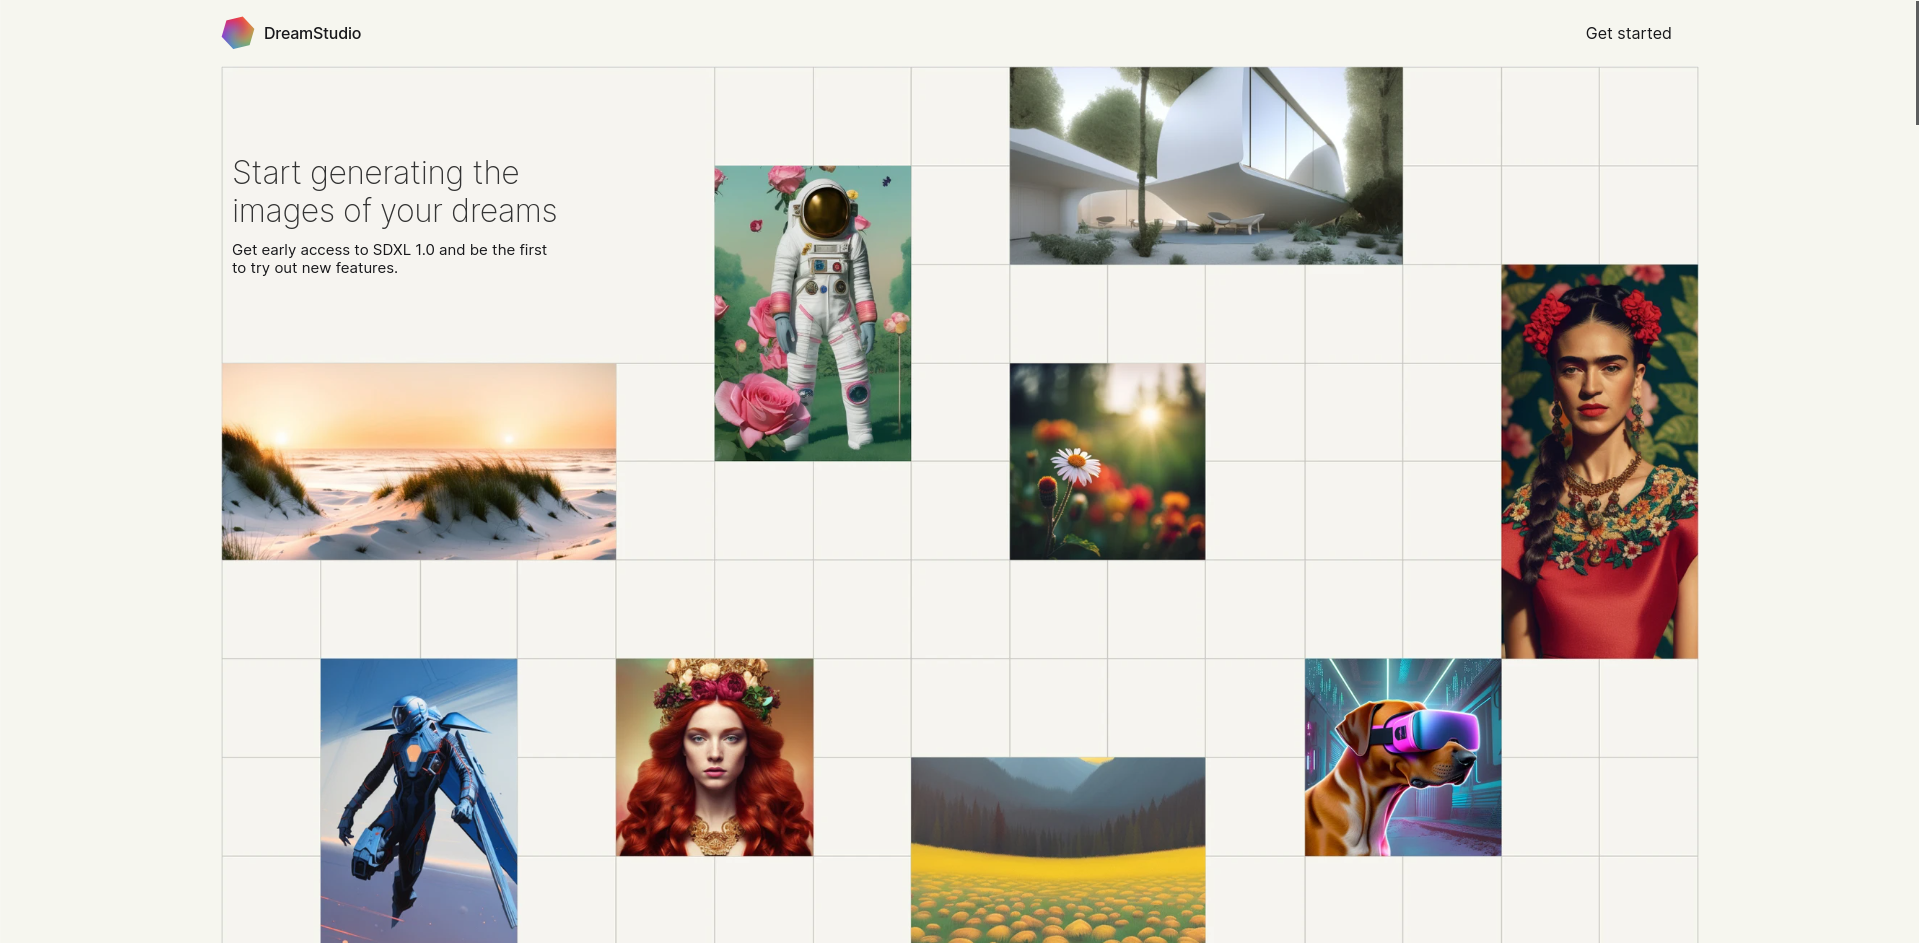Select the blue flying armored pilot image

419,800
